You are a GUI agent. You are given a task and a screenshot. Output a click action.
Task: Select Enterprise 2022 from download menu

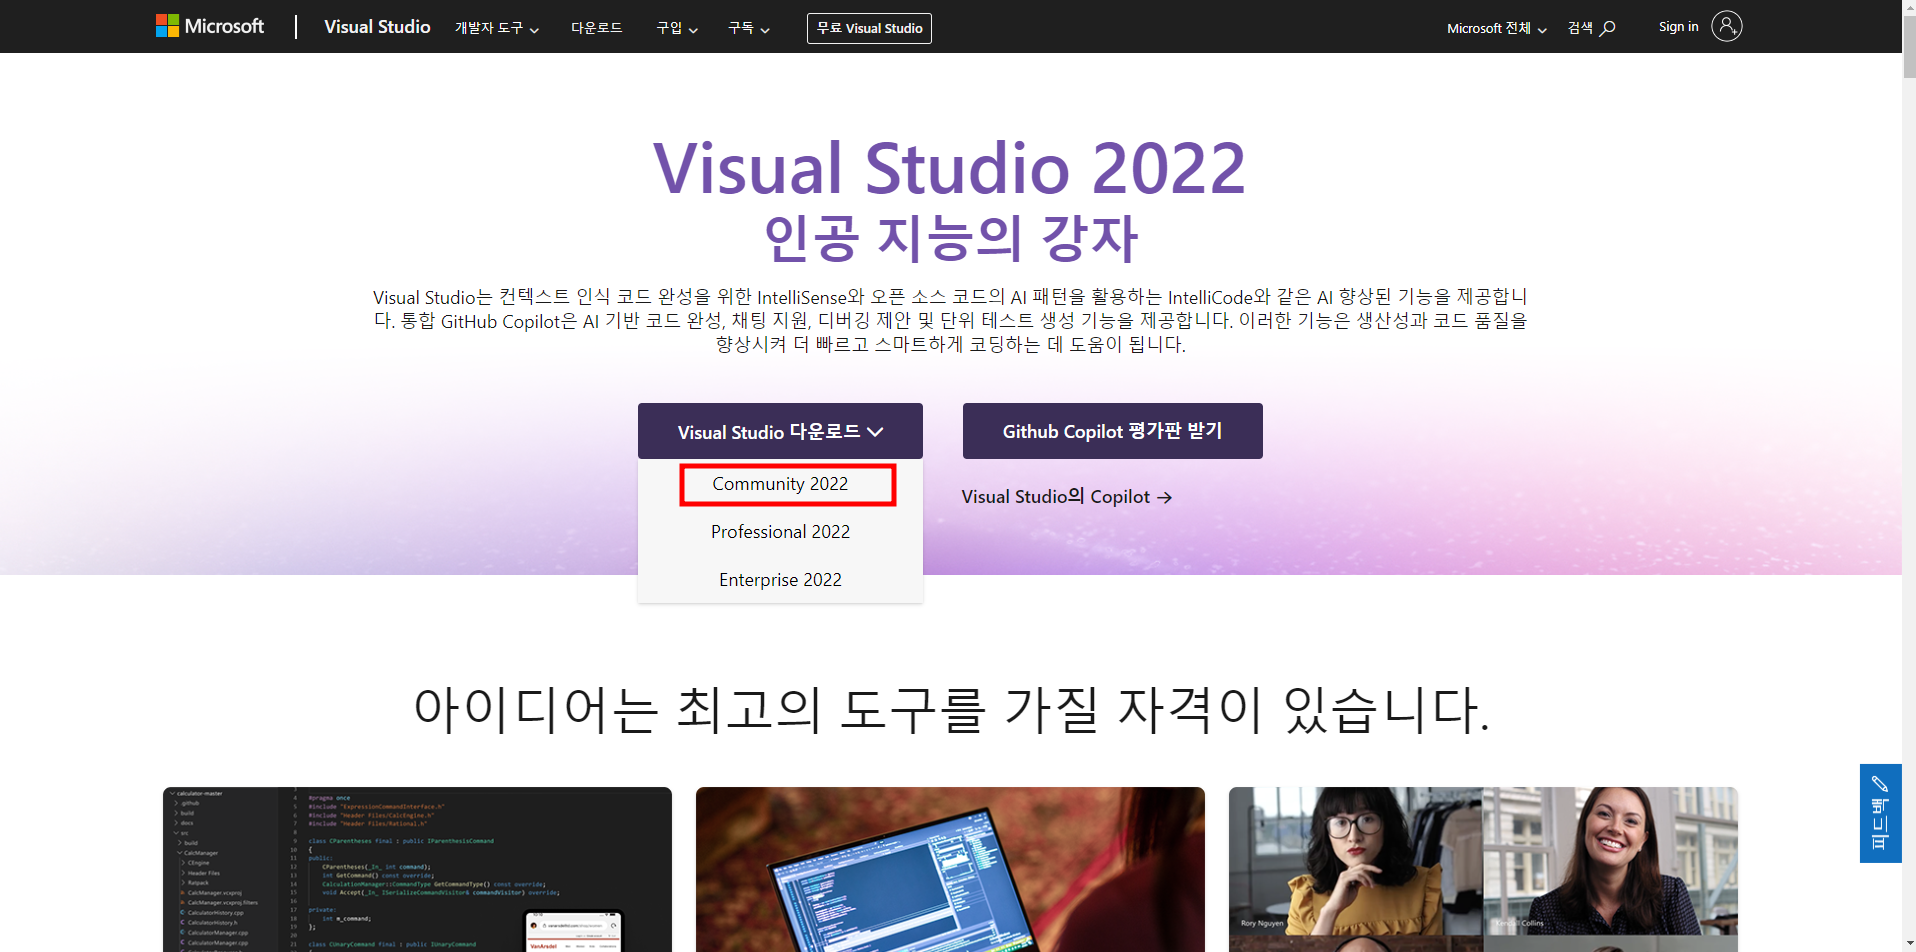coord(780,580)
